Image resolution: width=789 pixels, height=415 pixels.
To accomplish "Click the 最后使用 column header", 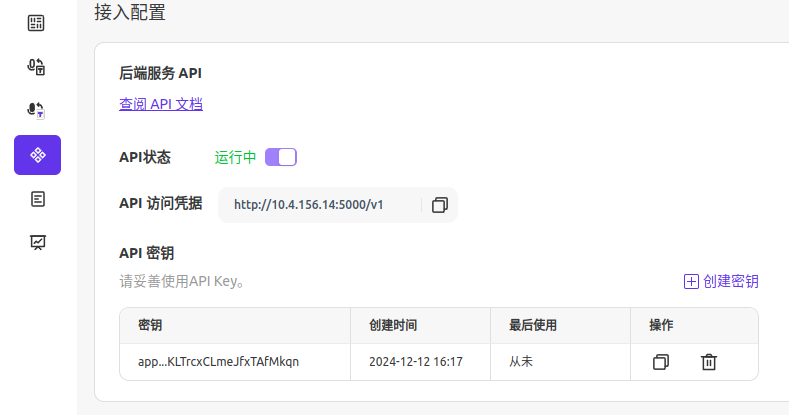I will coord(533,325).
